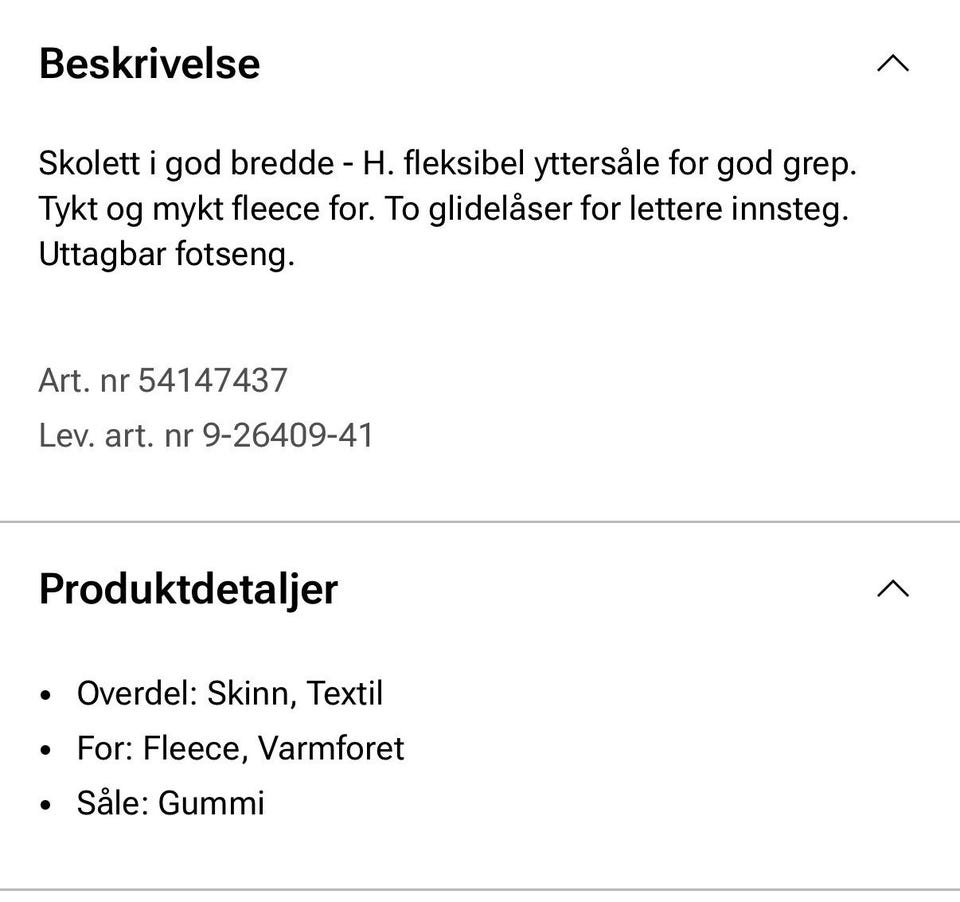Viewport: 960px width, 902px height.
Task: Click the word 'Varmforet'
Action: [331, 748]
